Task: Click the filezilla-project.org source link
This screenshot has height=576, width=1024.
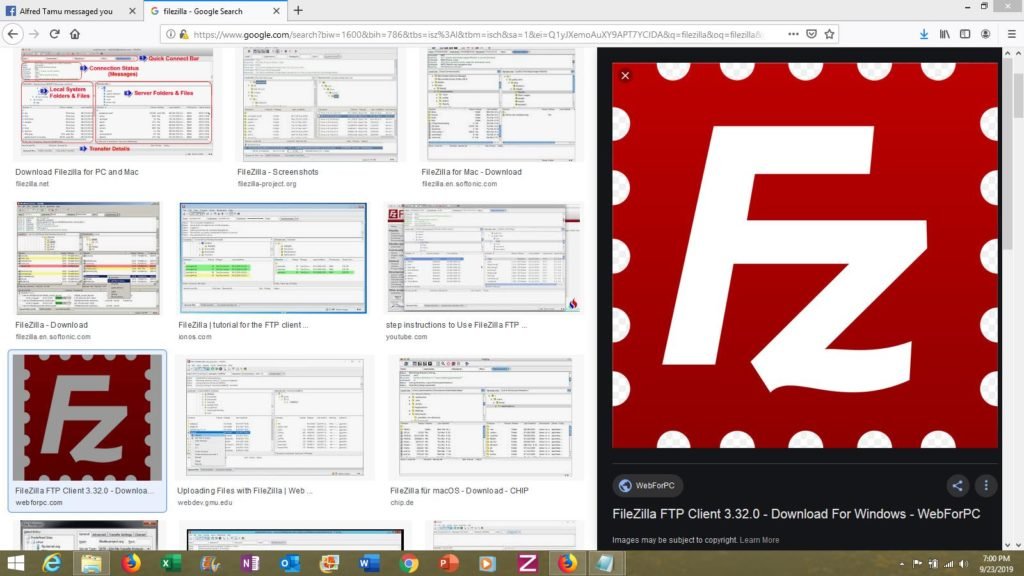Action: coord(267,184)
